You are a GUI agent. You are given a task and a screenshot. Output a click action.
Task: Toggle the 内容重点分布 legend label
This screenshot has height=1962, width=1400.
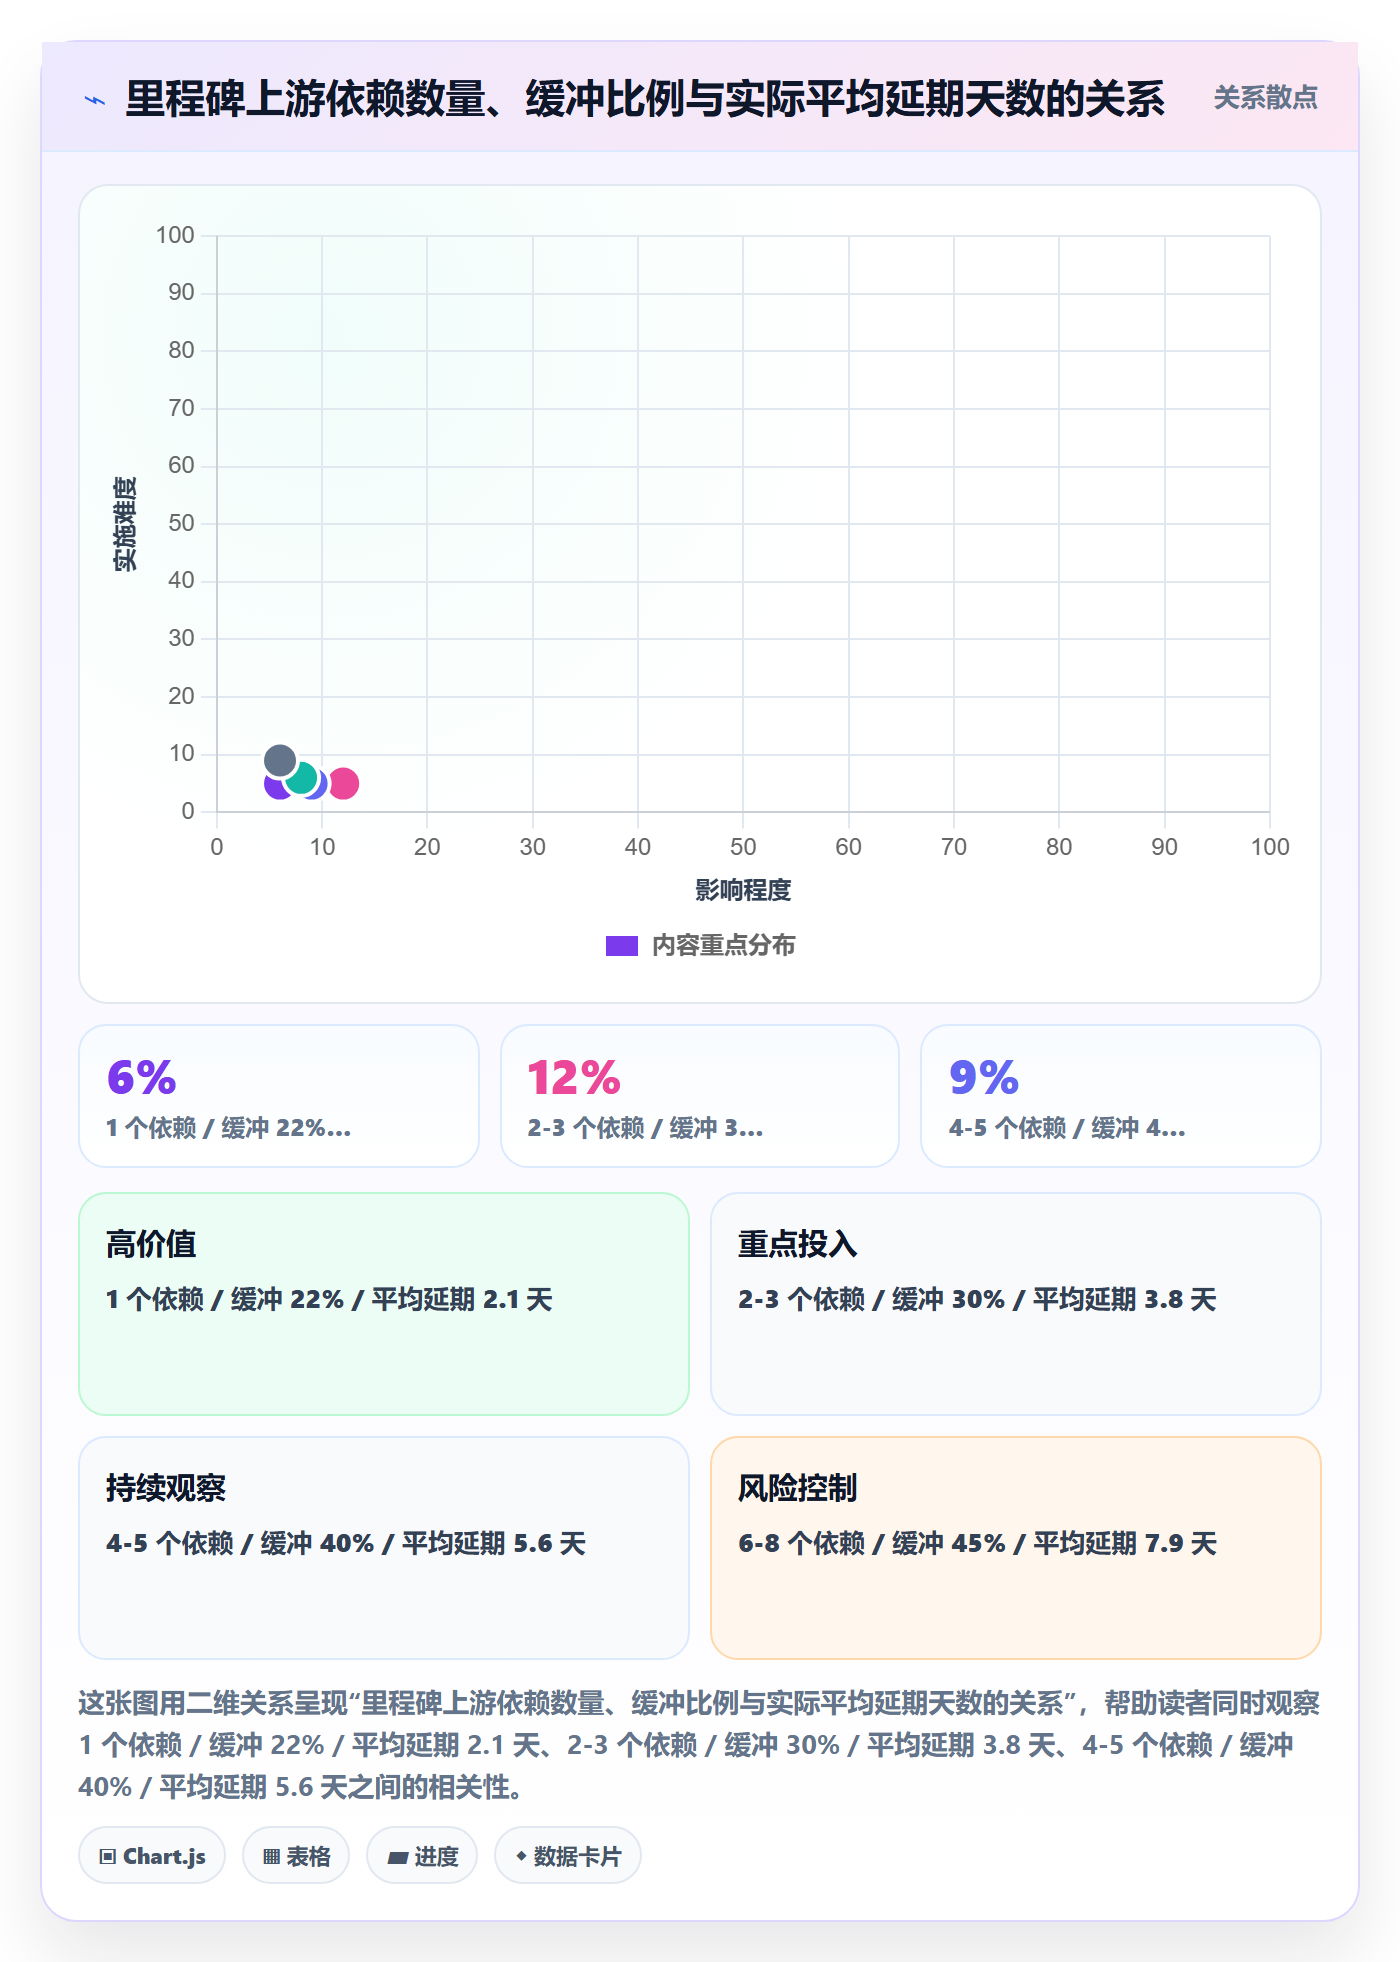pos(723,946)
